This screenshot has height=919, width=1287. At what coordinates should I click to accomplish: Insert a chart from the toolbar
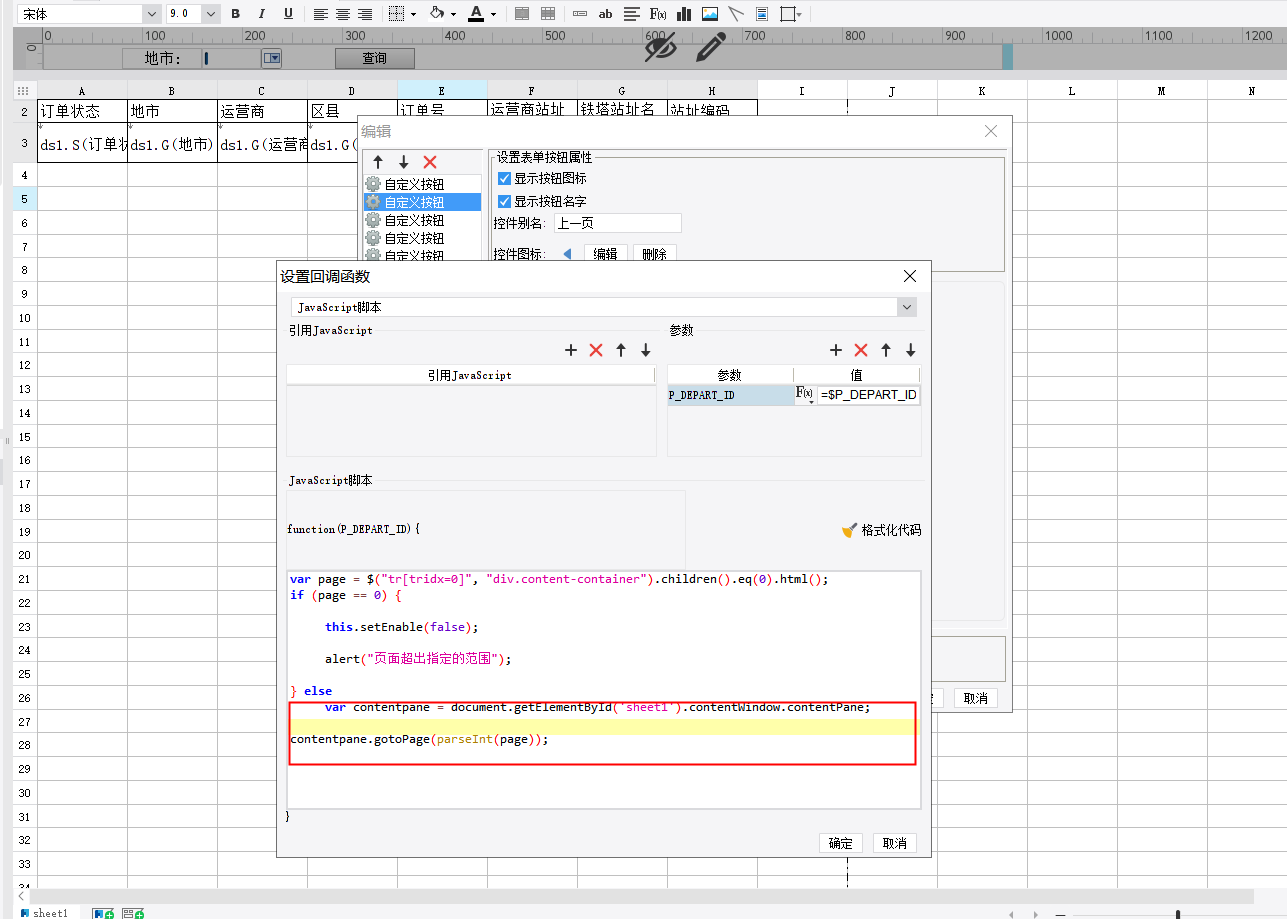(x=685, y=14)
